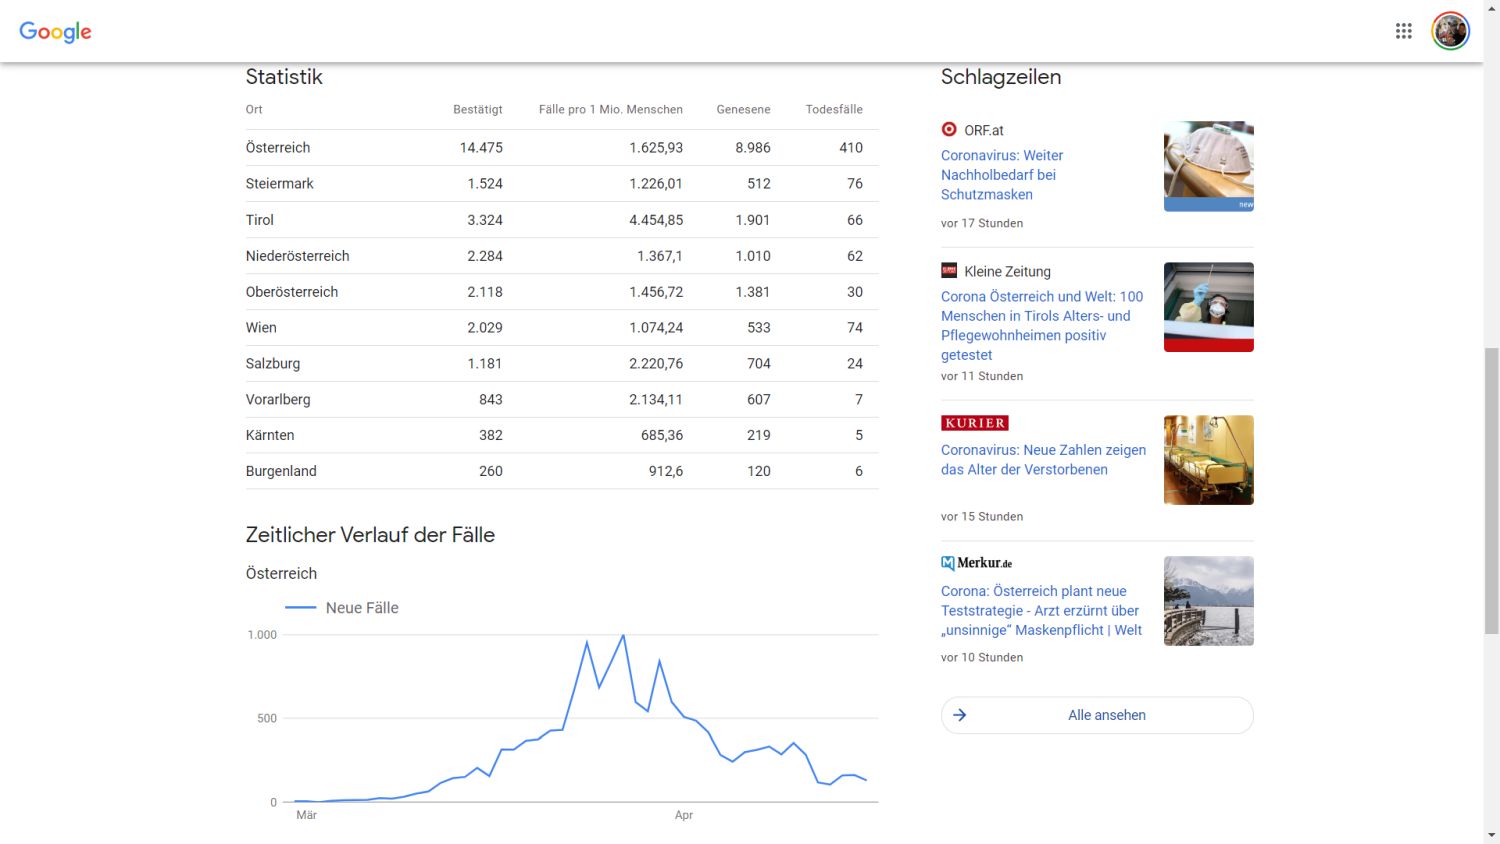Screen dimensions: 1500x844
Task: Select the Tirol row in statistics table
Action: [x=561, y=220]
